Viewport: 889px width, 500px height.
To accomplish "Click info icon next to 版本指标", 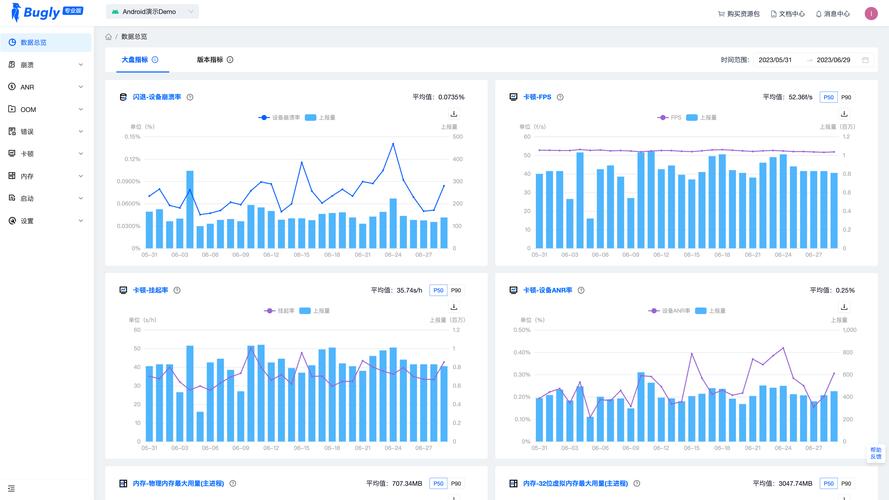I will [x=230, y=60].
